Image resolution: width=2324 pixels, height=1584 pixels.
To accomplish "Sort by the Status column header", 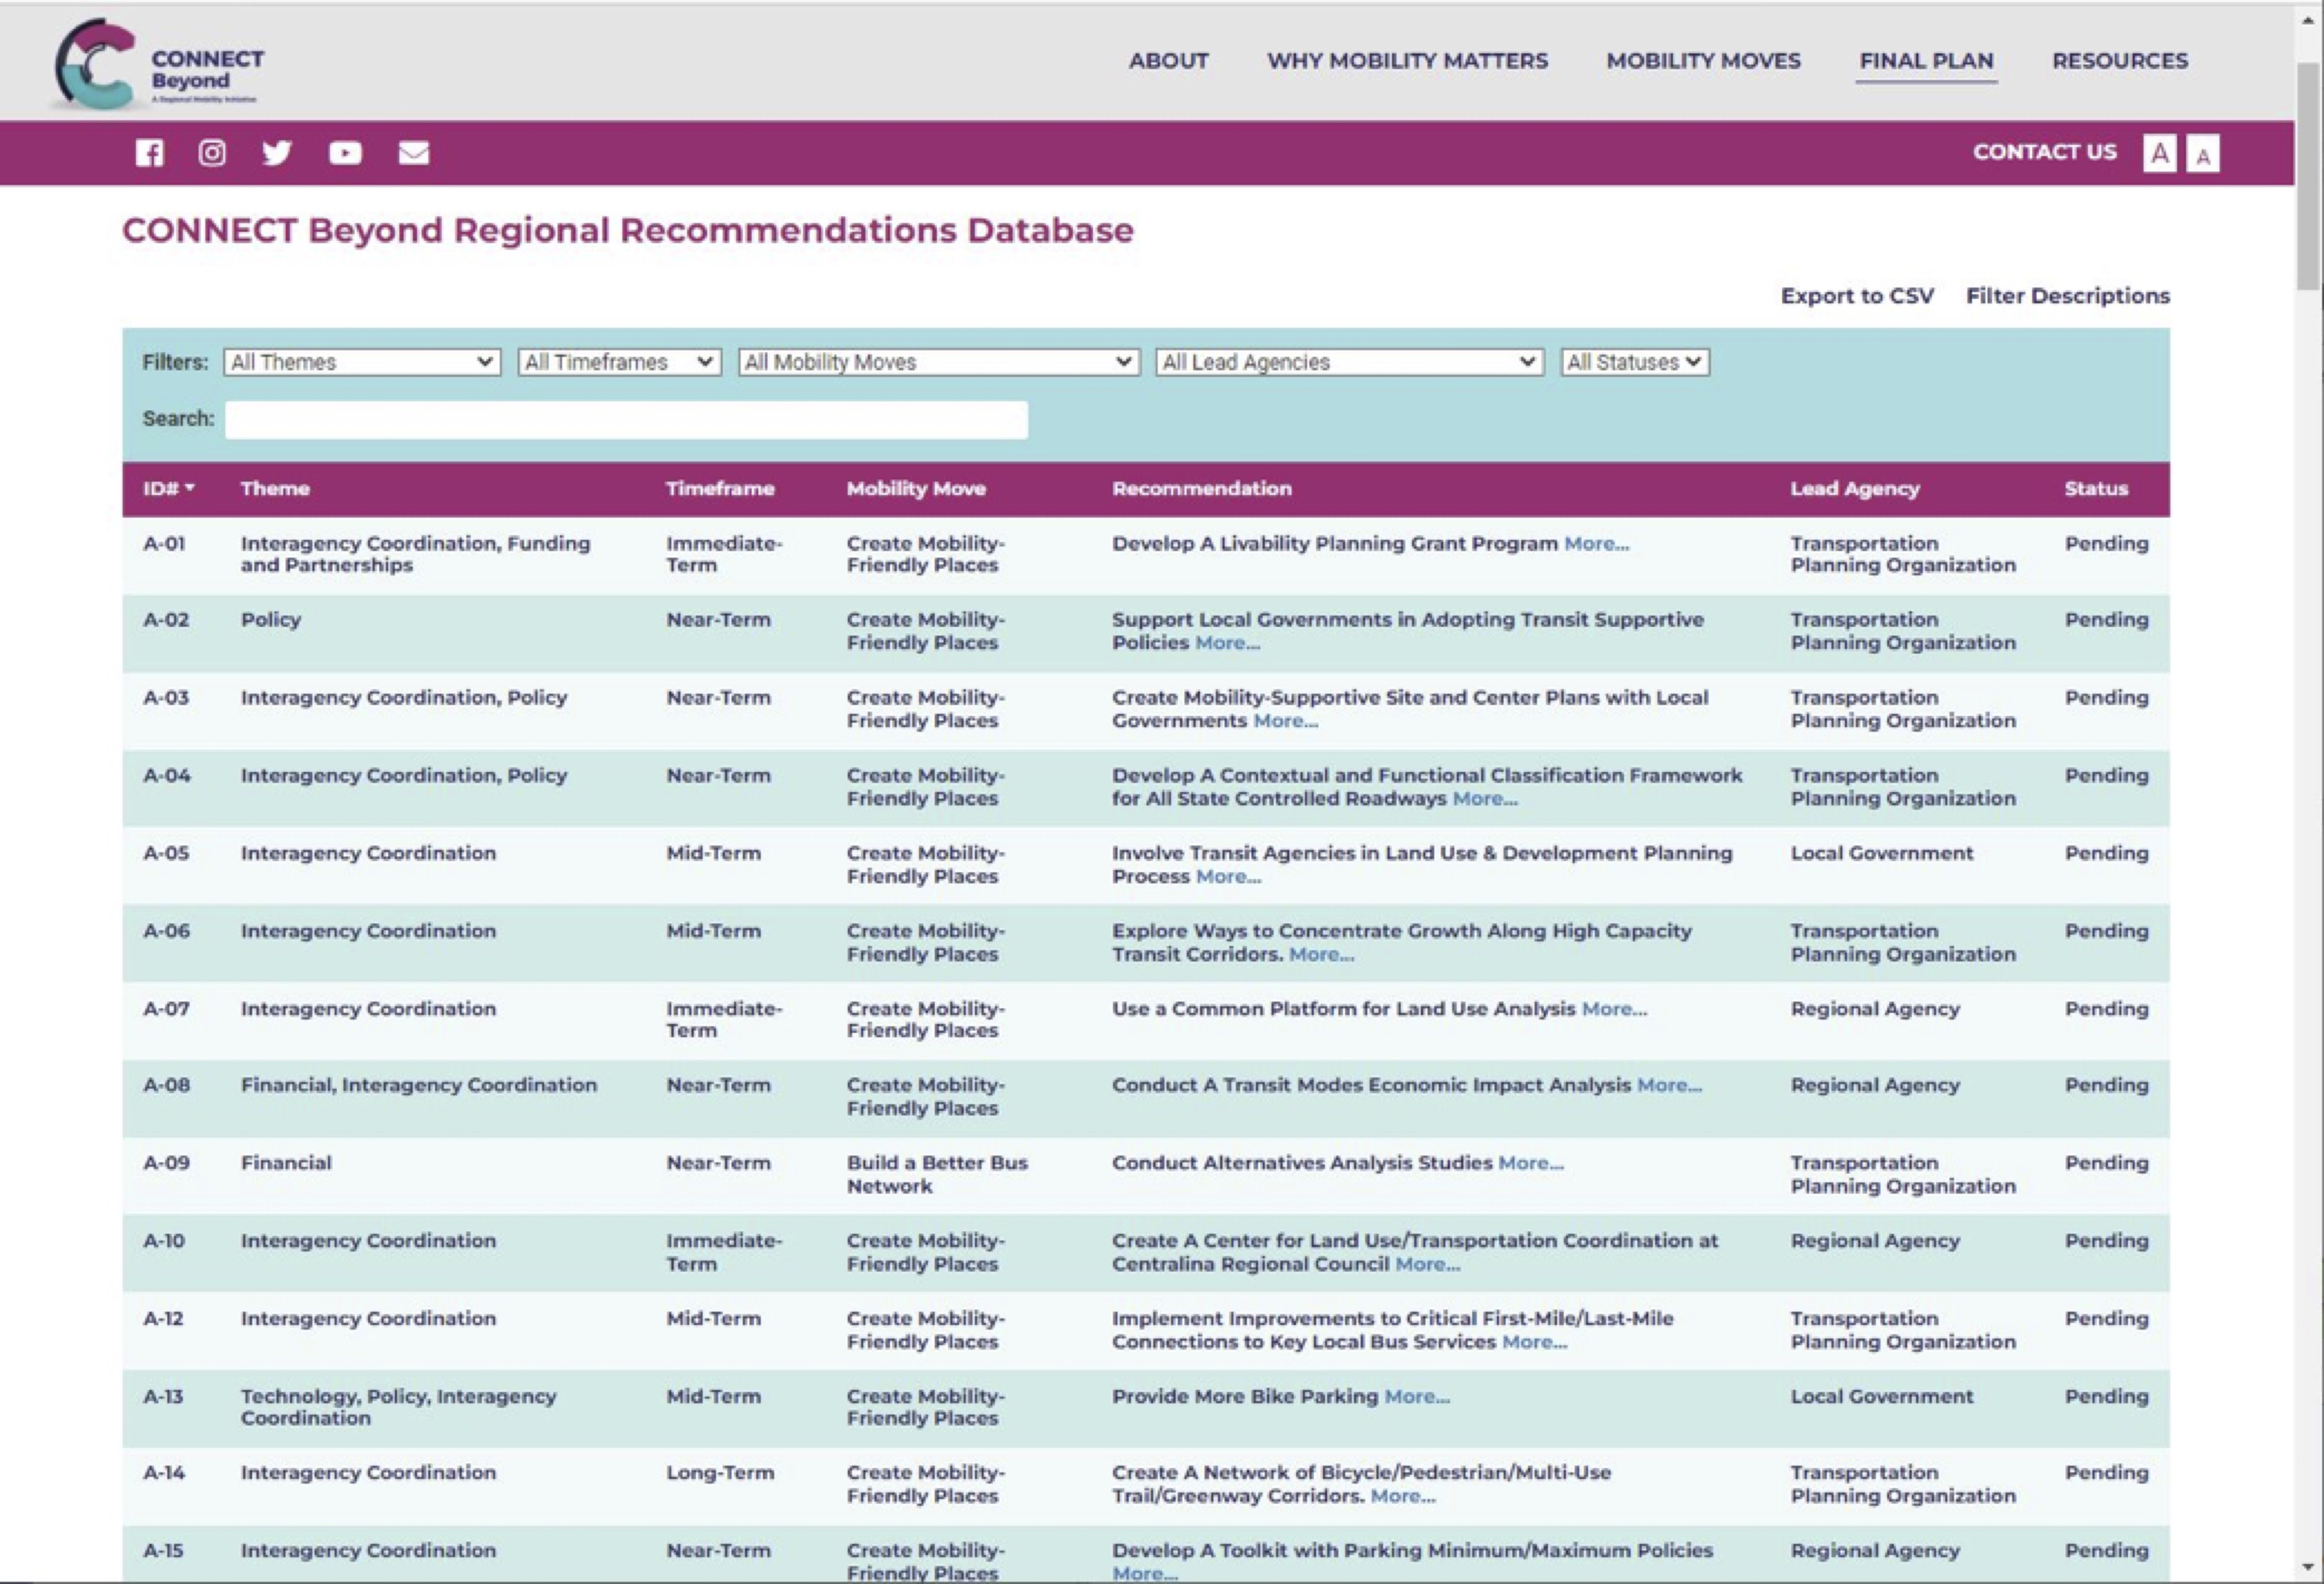I will tap(2096, 489).
